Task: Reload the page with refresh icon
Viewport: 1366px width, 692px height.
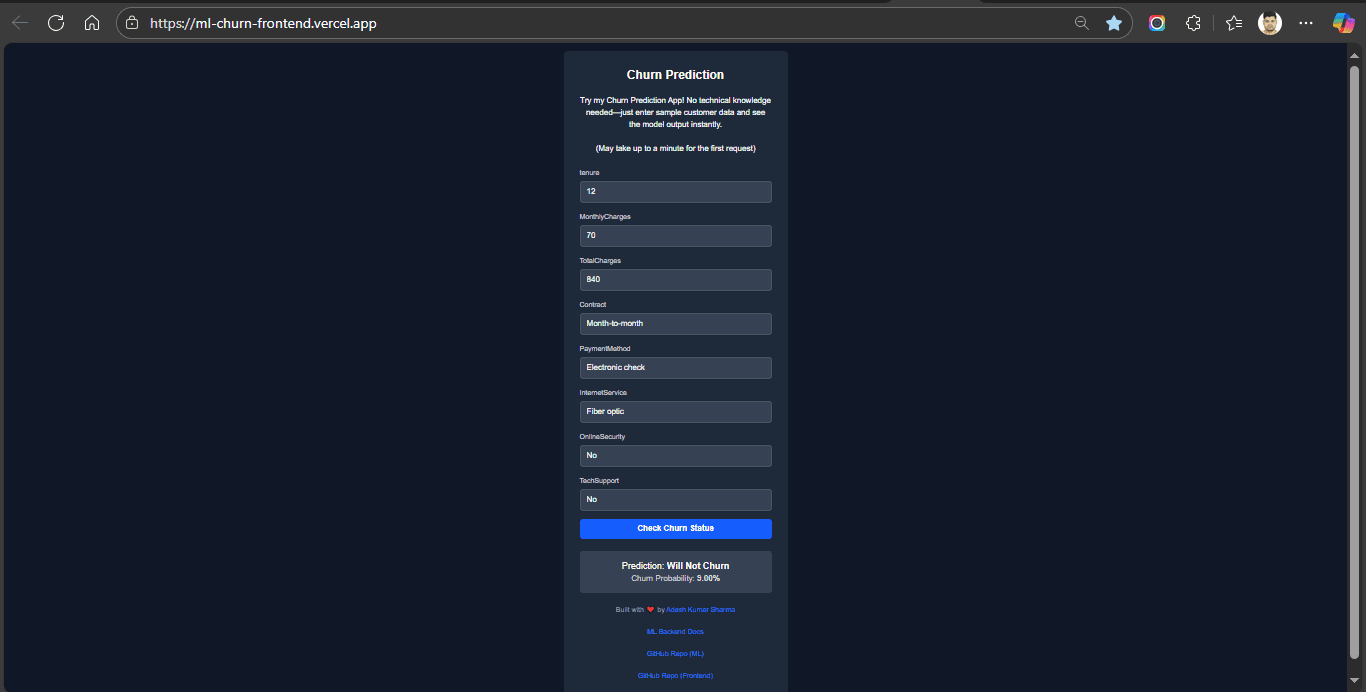Action: 56,23
